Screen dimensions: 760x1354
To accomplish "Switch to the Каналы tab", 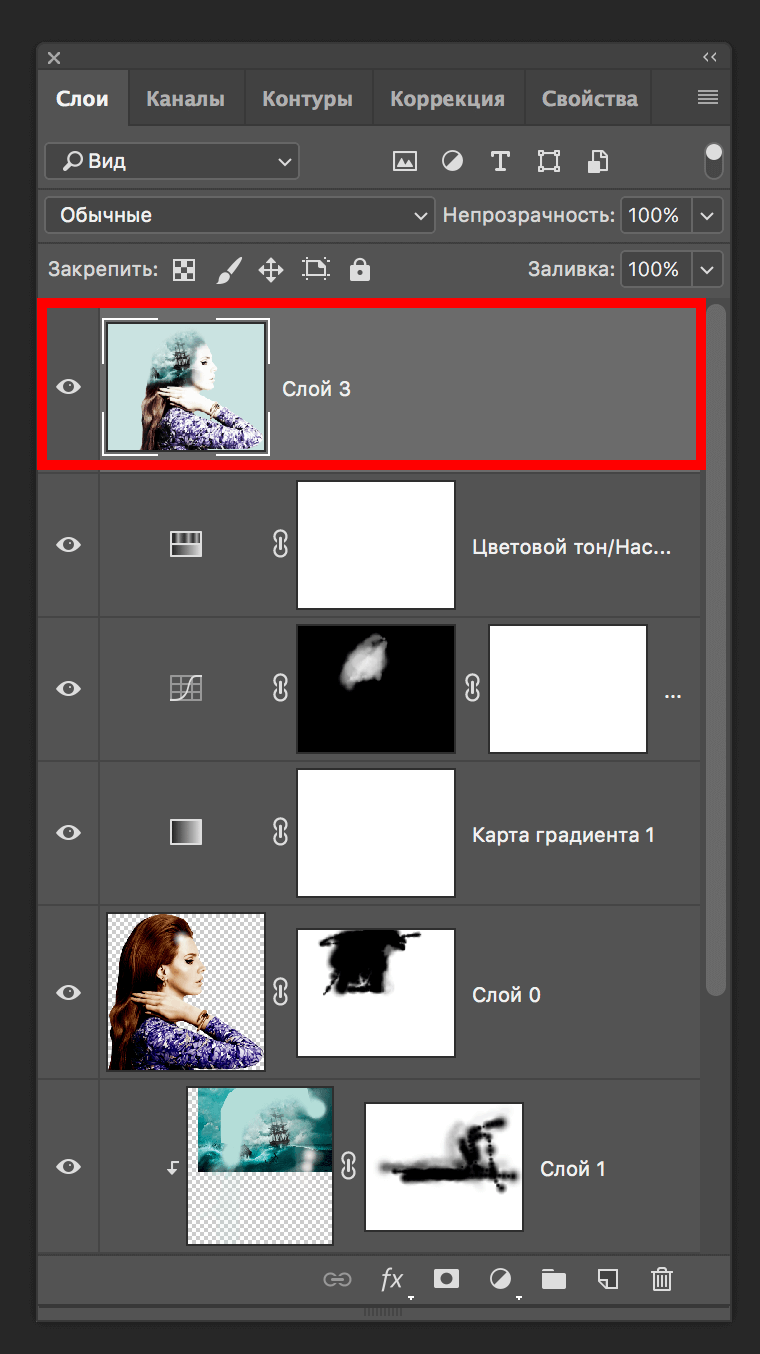I will [185, 99].
